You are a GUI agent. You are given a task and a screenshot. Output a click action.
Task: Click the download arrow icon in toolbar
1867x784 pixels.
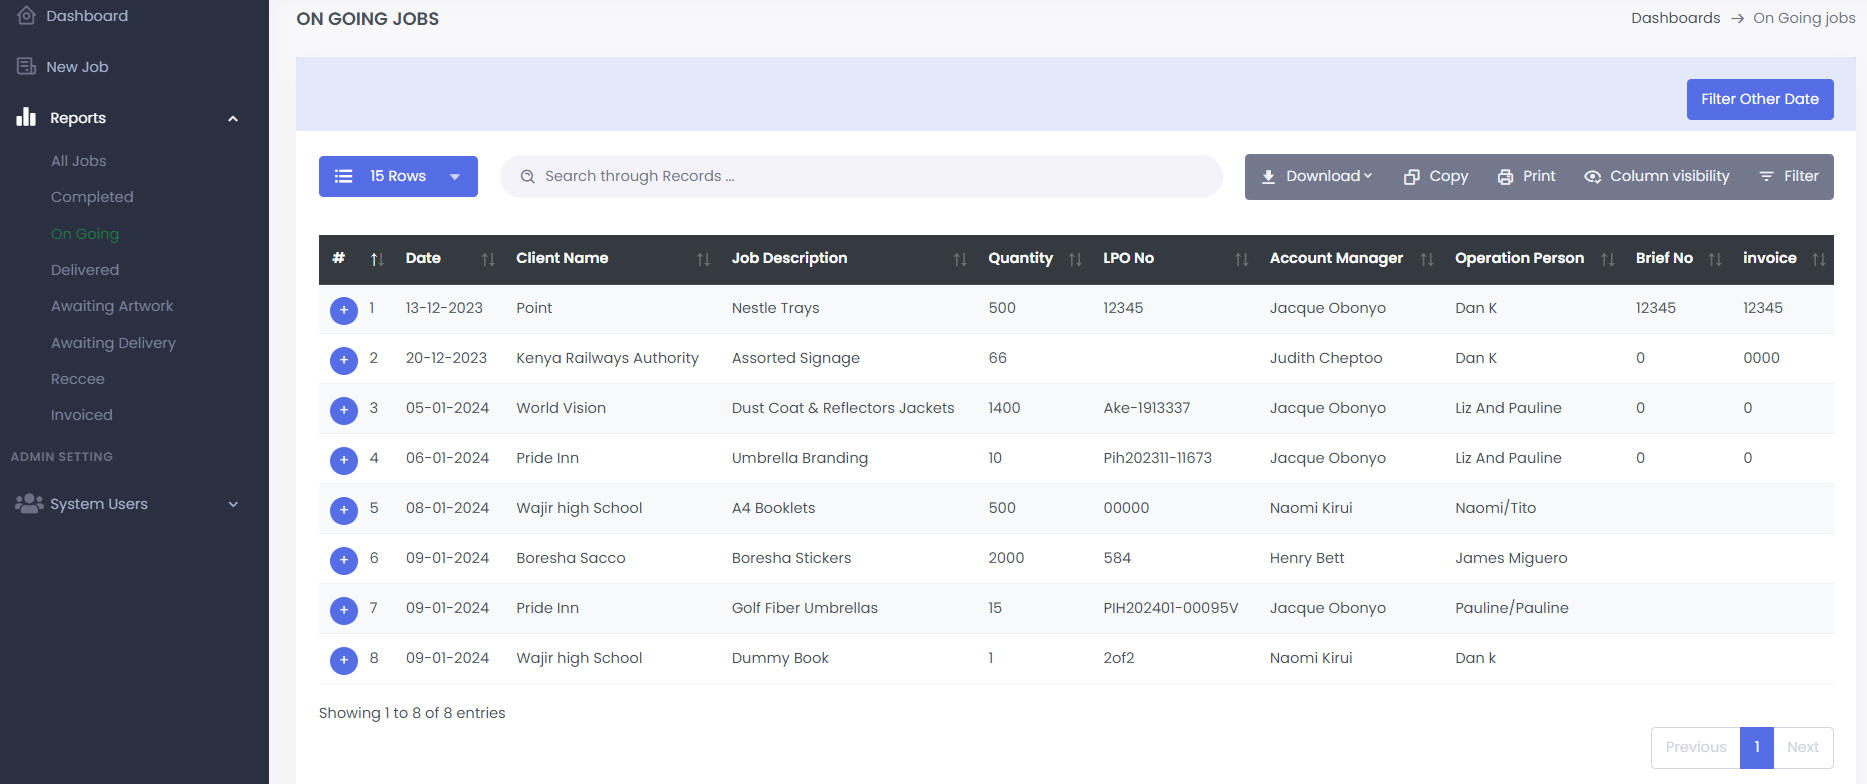pos(1268,176)
